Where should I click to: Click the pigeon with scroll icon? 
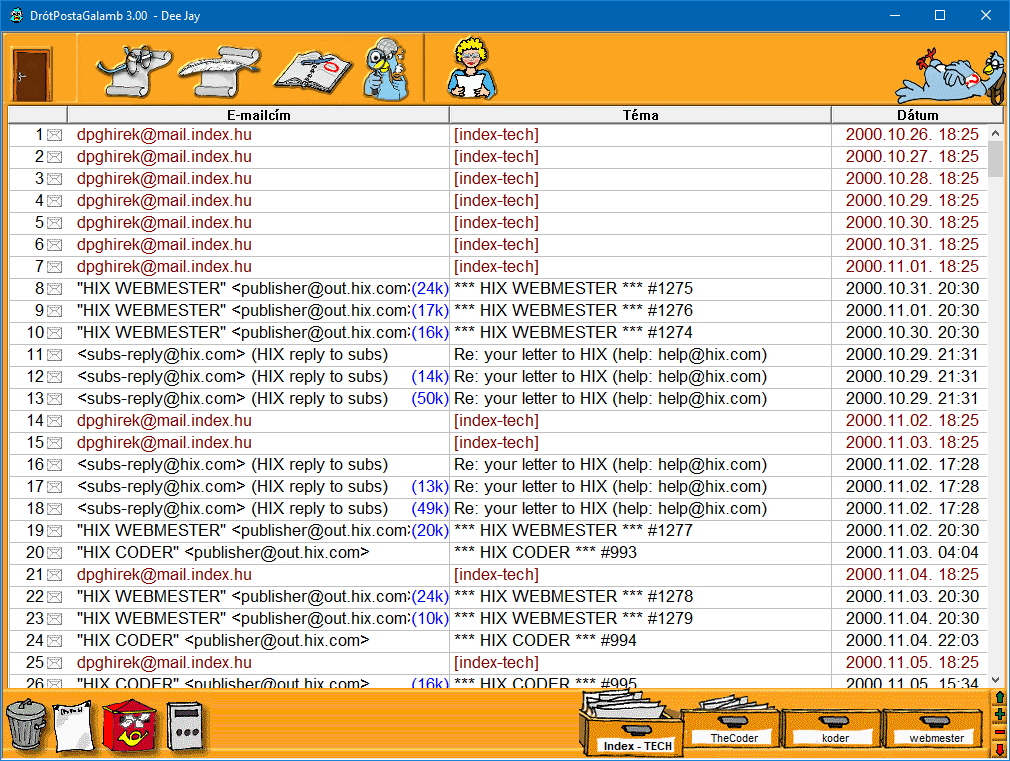point(132,70)
